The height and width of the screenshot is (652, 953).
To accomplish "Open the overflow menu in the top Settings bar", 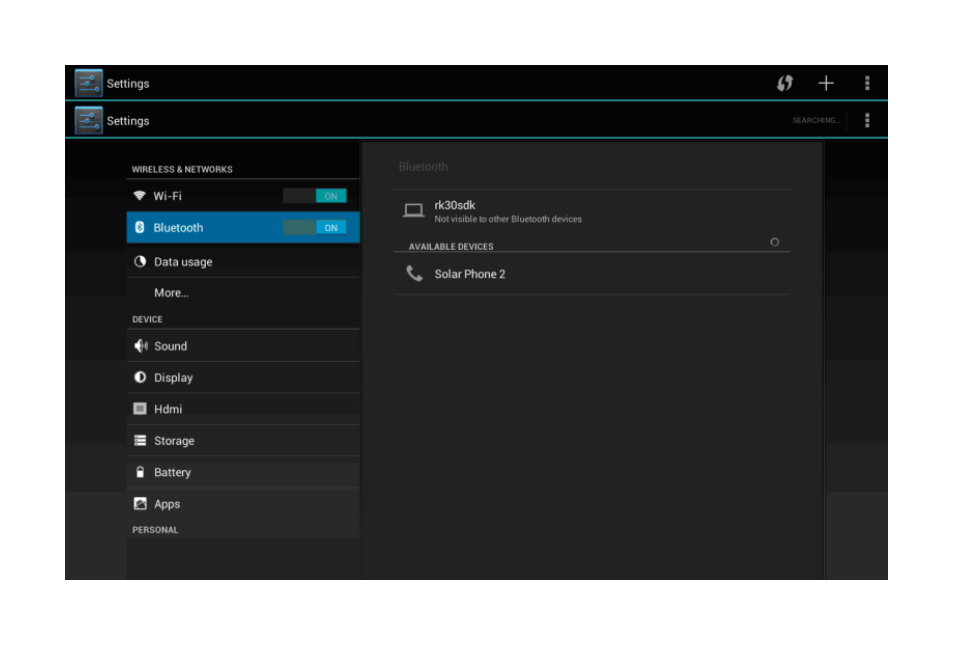I will 867,83.
